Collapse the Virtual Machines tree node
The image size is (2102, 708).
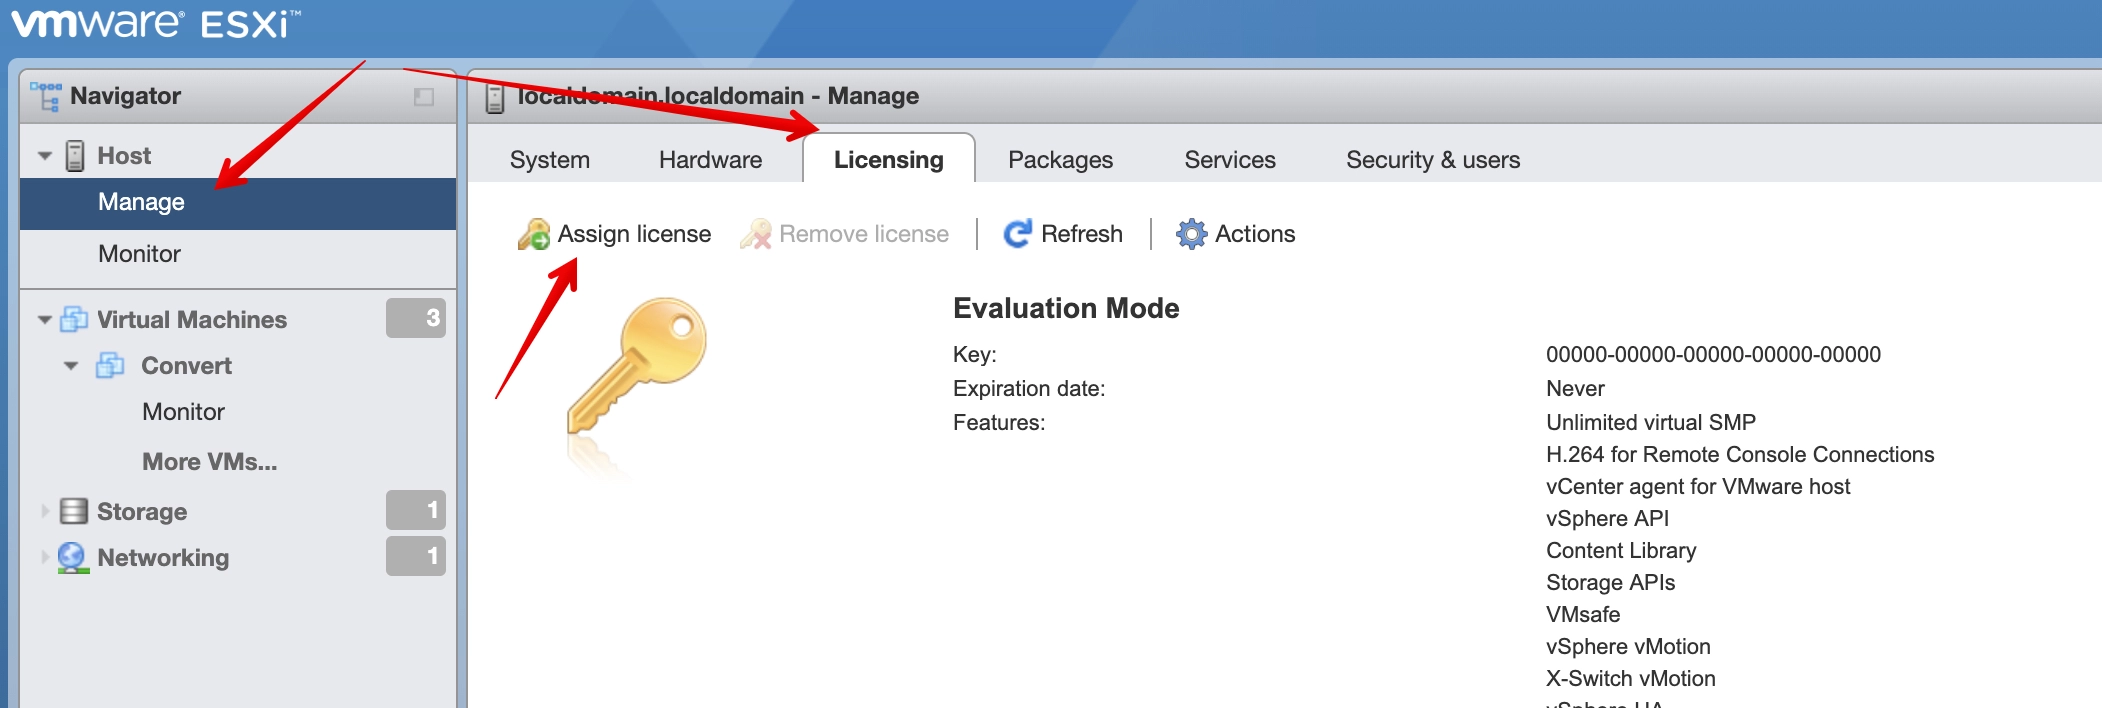pyautogui.click(x=45, y=320)
